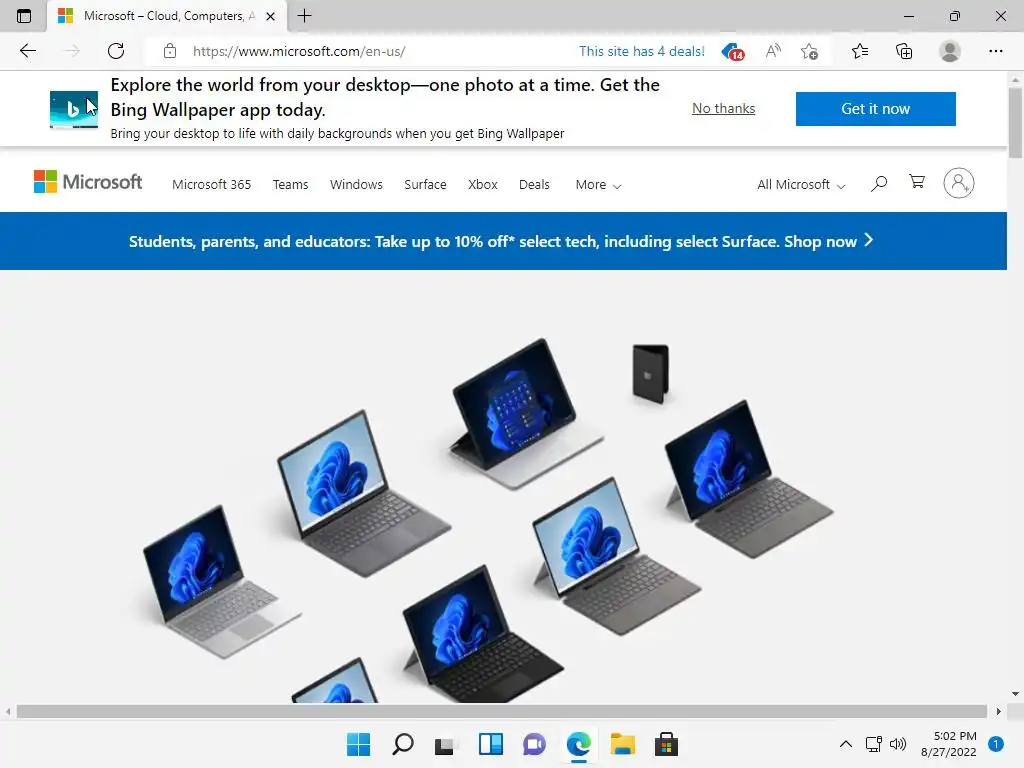Click the scroll right arrow

999,711
